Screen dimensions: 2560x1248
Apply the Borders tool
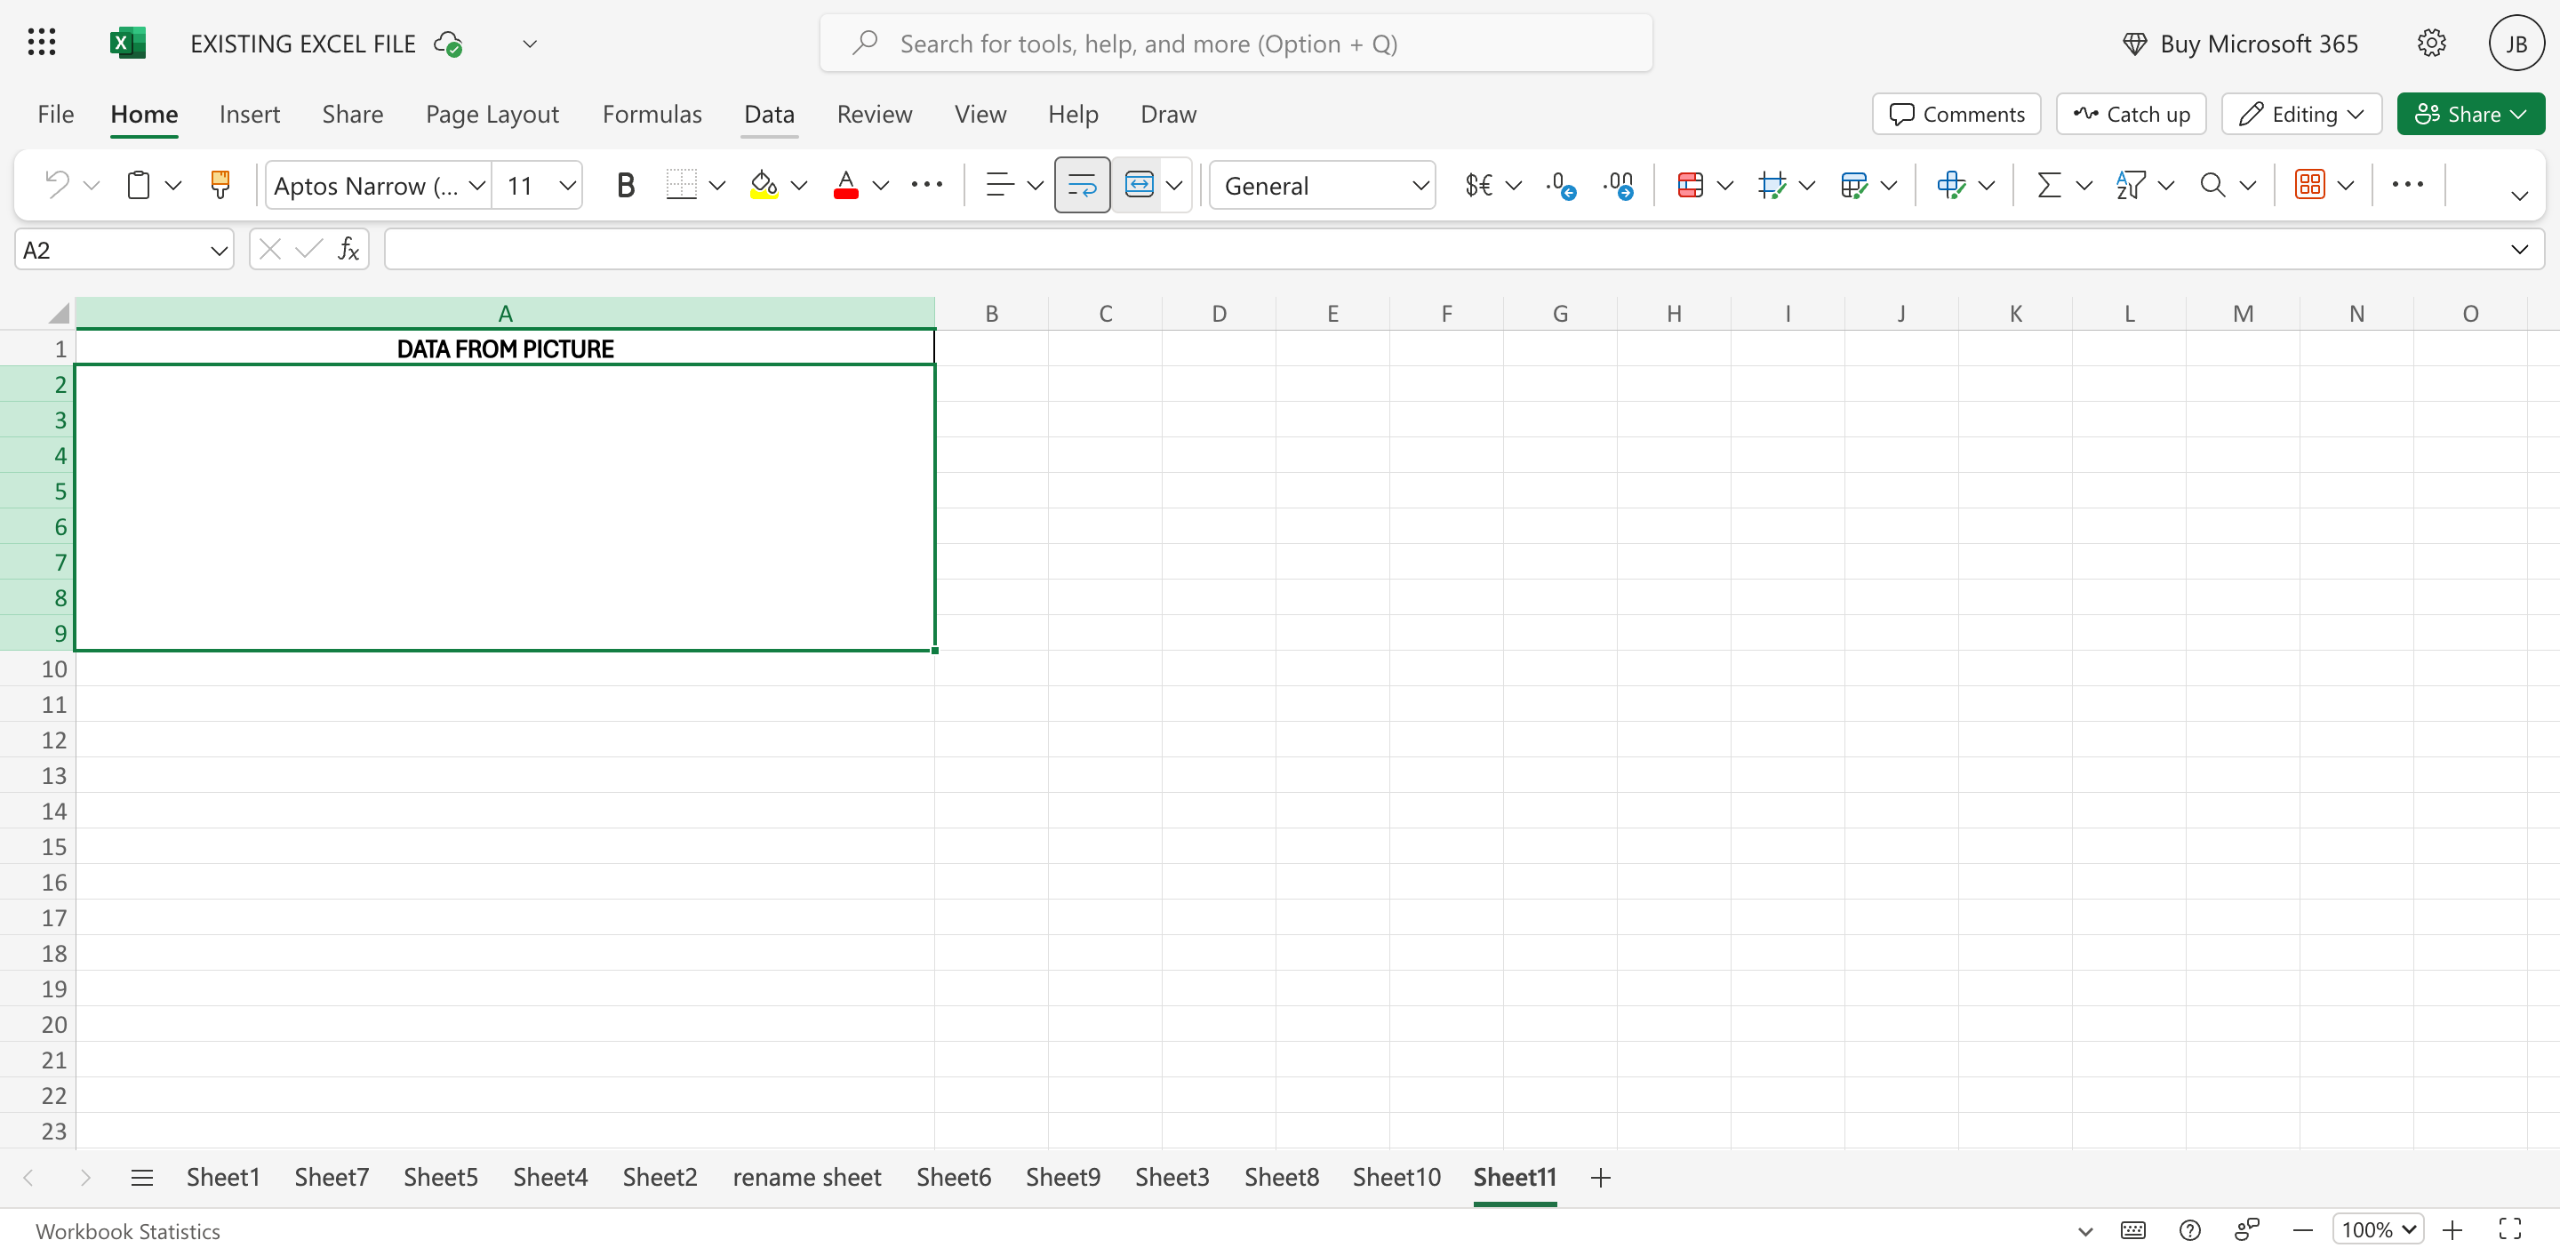click(x=681, y=185)
